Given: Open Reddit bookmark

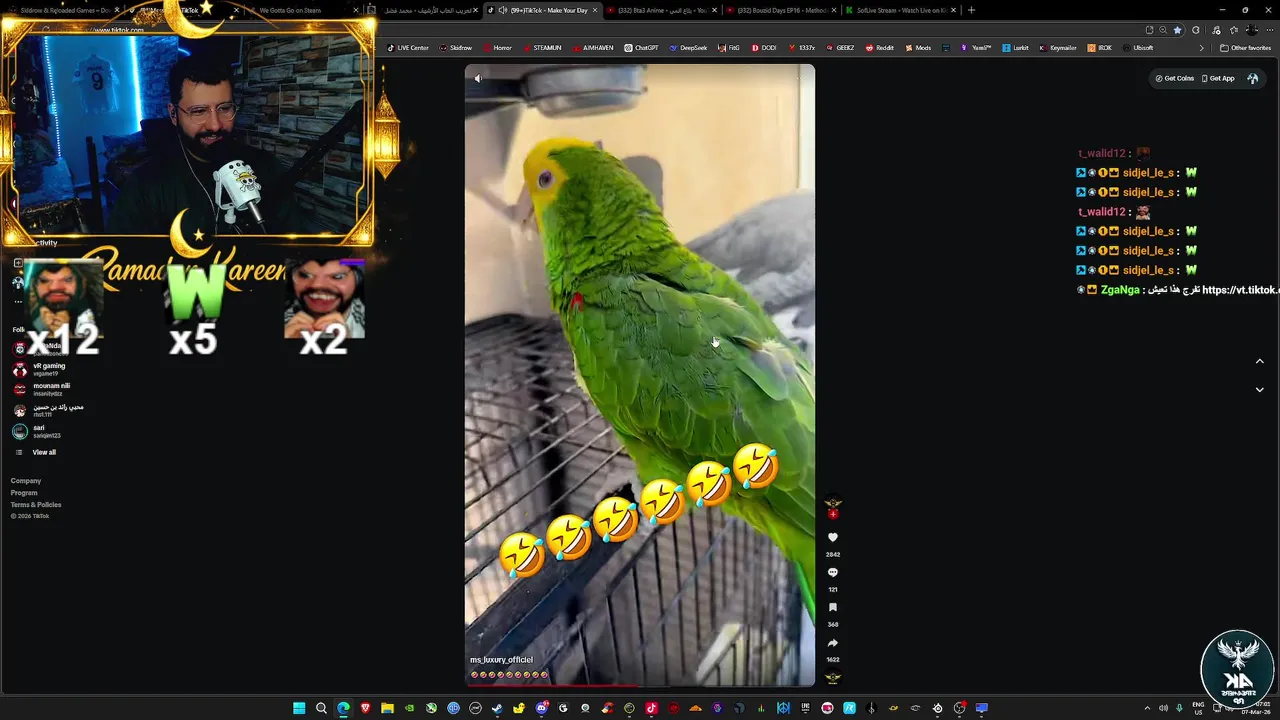Looking at the screenshot, I should click(x=880, y=47).
